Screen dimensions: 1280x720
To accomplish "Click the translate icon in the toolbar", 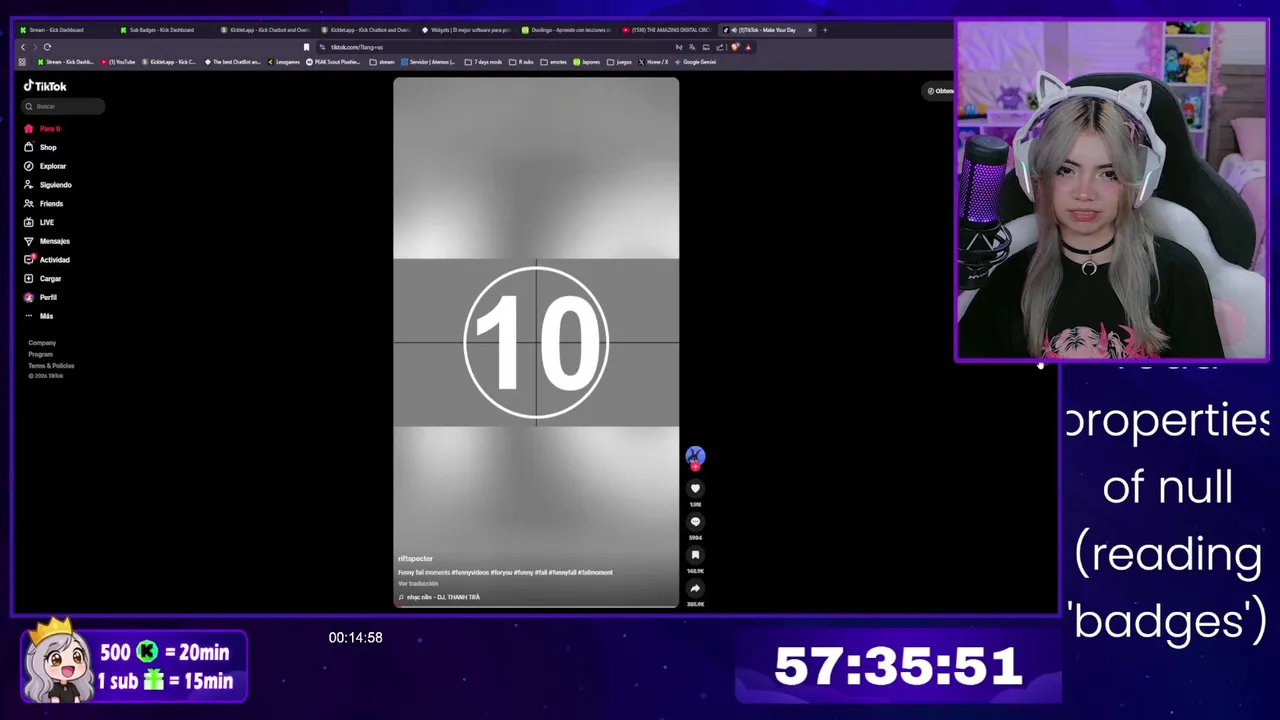I will point(693,47).
